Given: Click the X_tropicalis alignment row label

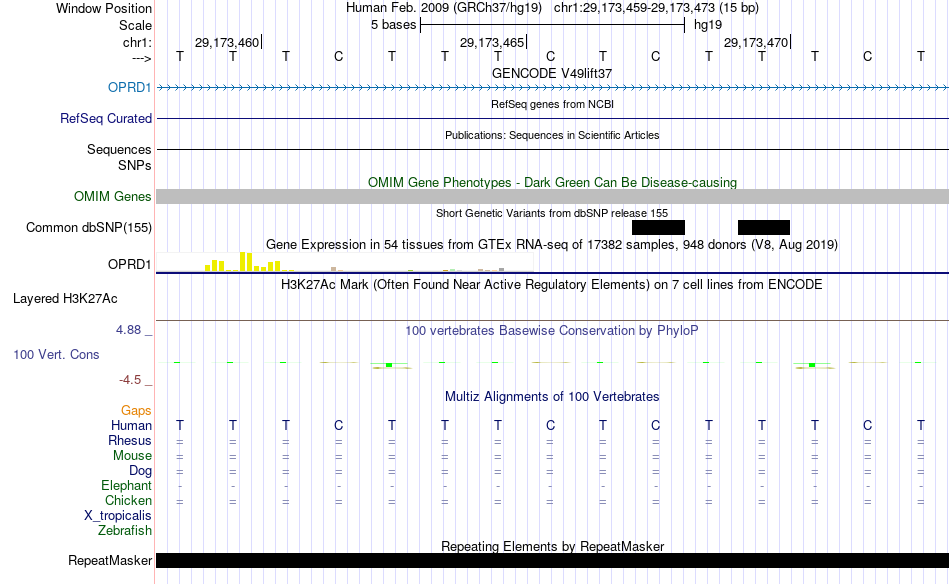Looking at the screenshot, I should point(118,516).
